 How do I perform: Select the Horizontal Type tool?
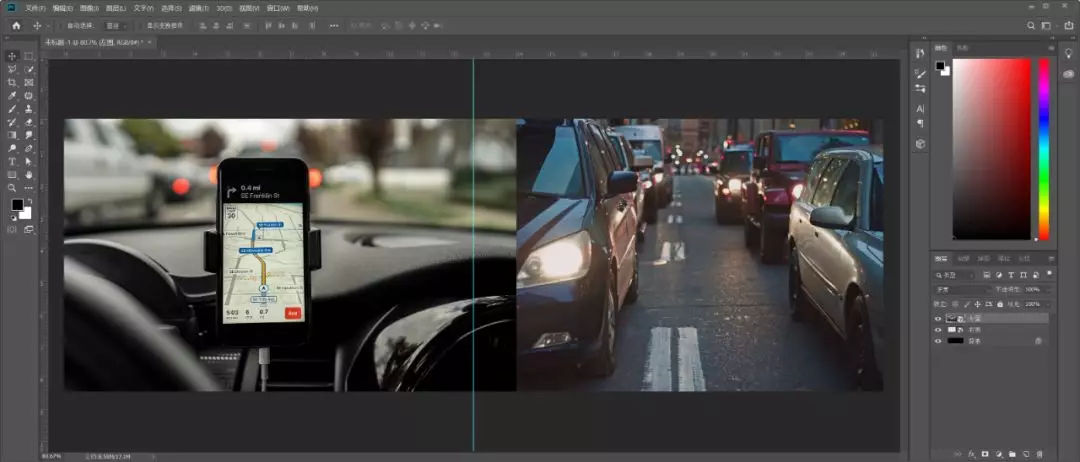pos(12,161)
